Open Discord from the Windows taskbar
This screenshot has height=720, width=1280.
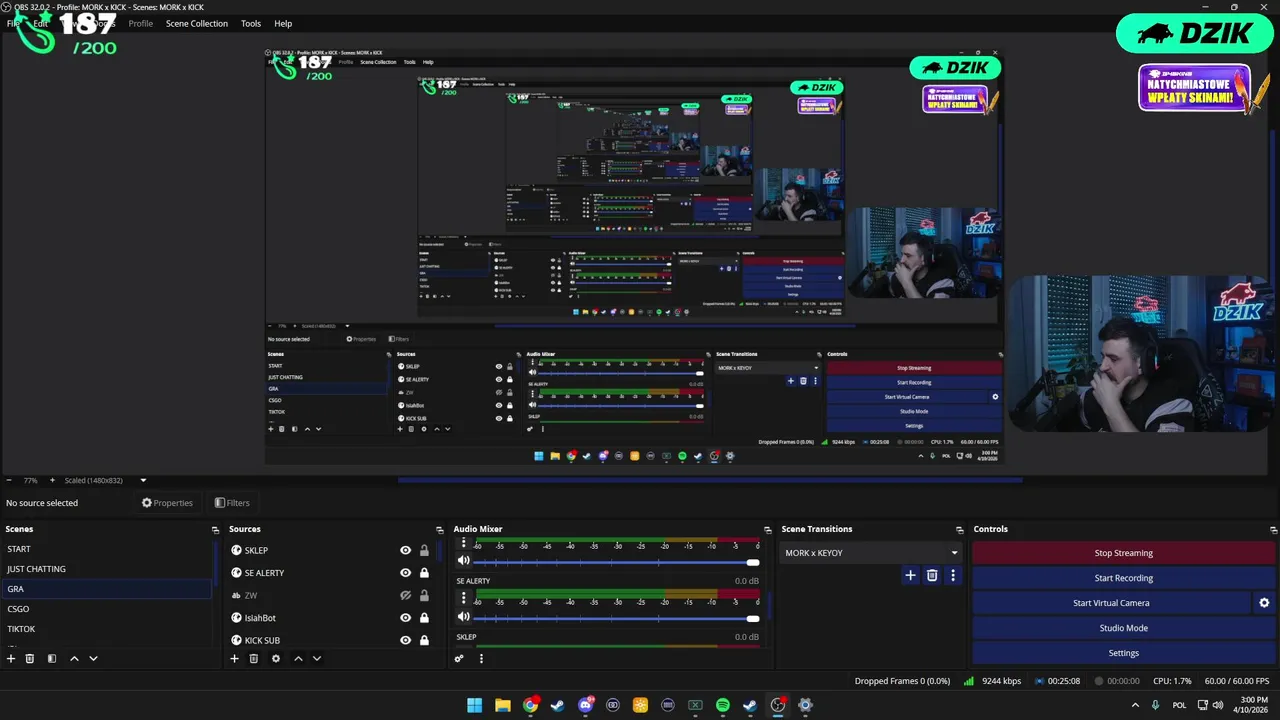tap(586, 705)
